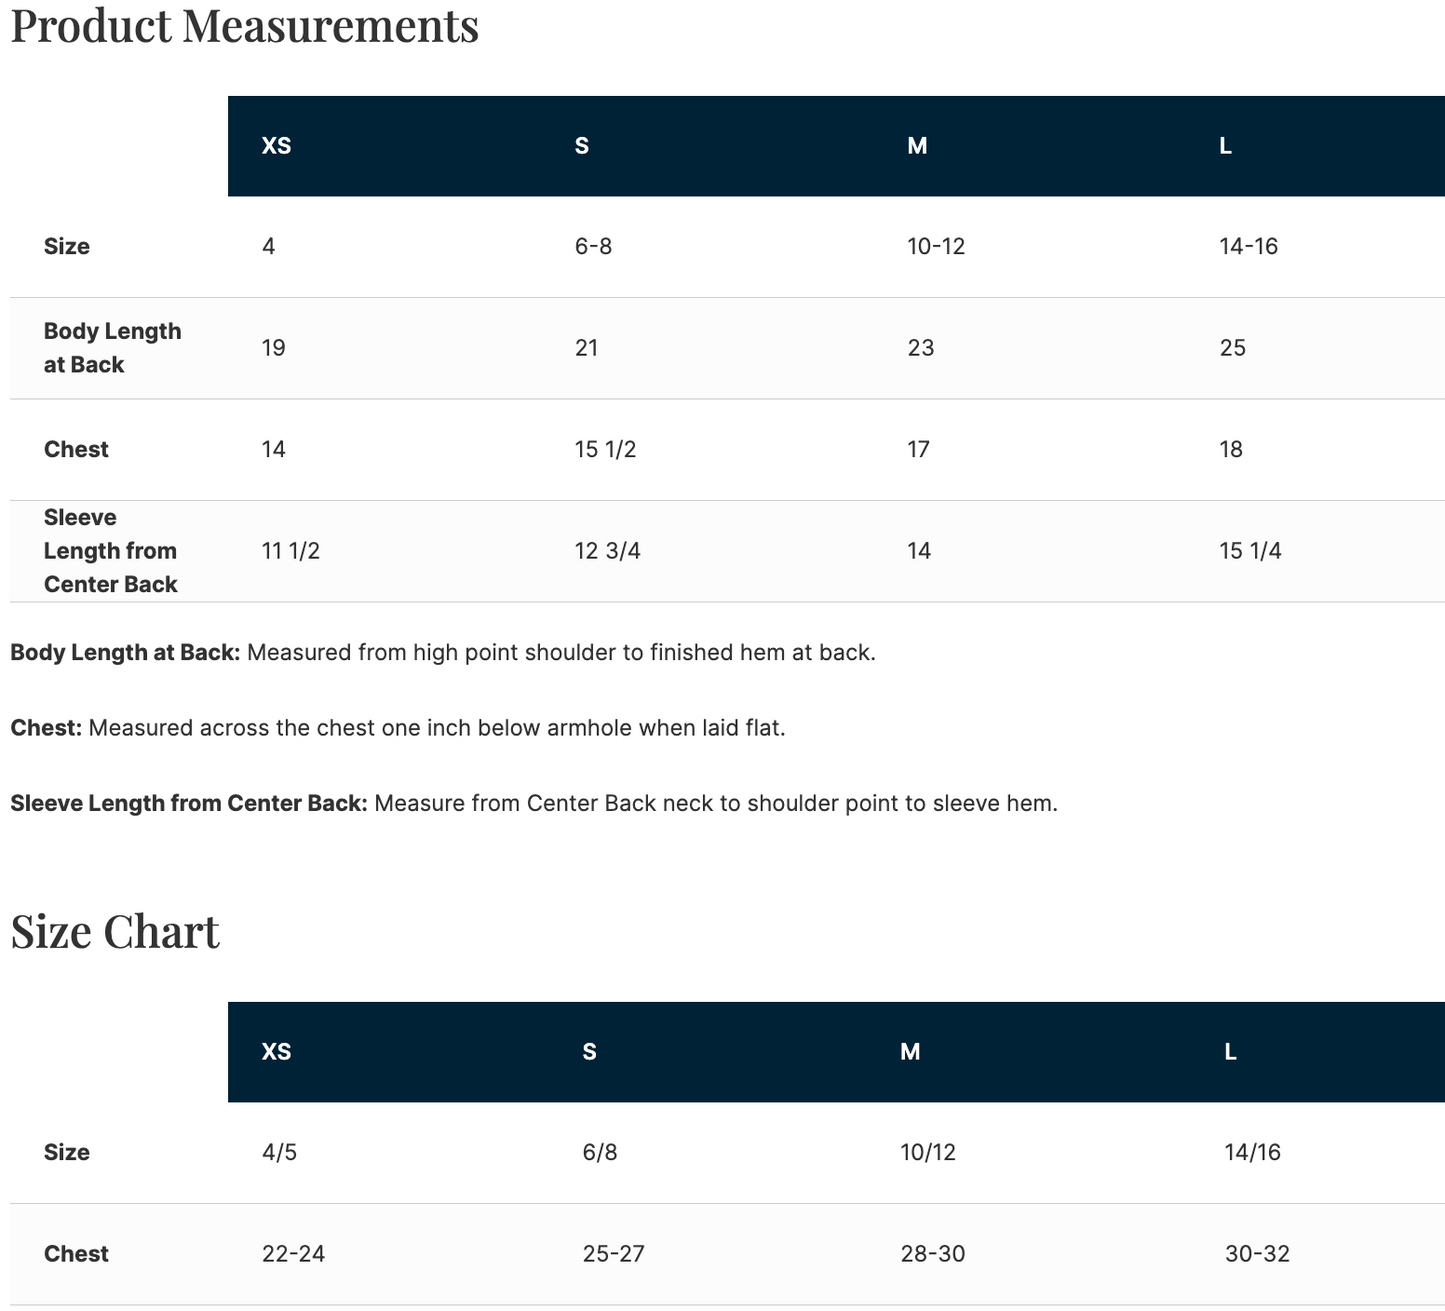1445x1311 pixels.
Task: Click the 22-24 chest range in Size Chart
Action: coord(293,1254)
